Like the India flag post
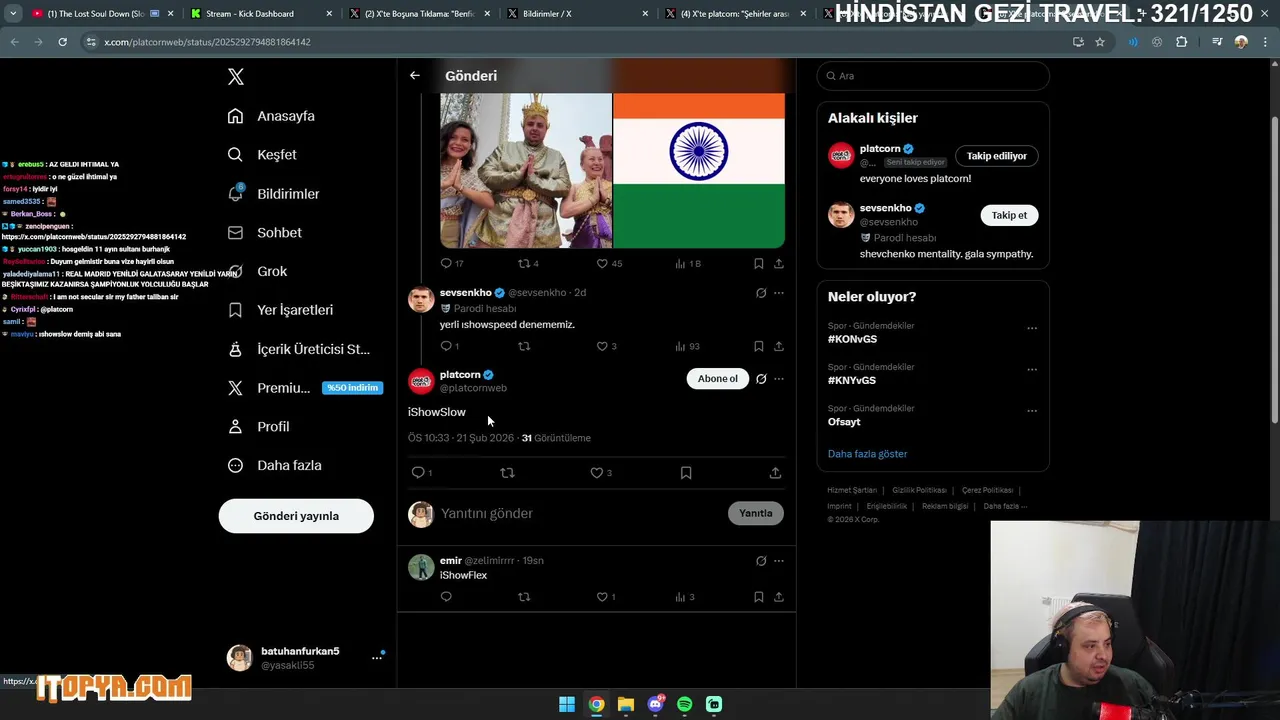 pyautogui.click(x=602, y=264)
